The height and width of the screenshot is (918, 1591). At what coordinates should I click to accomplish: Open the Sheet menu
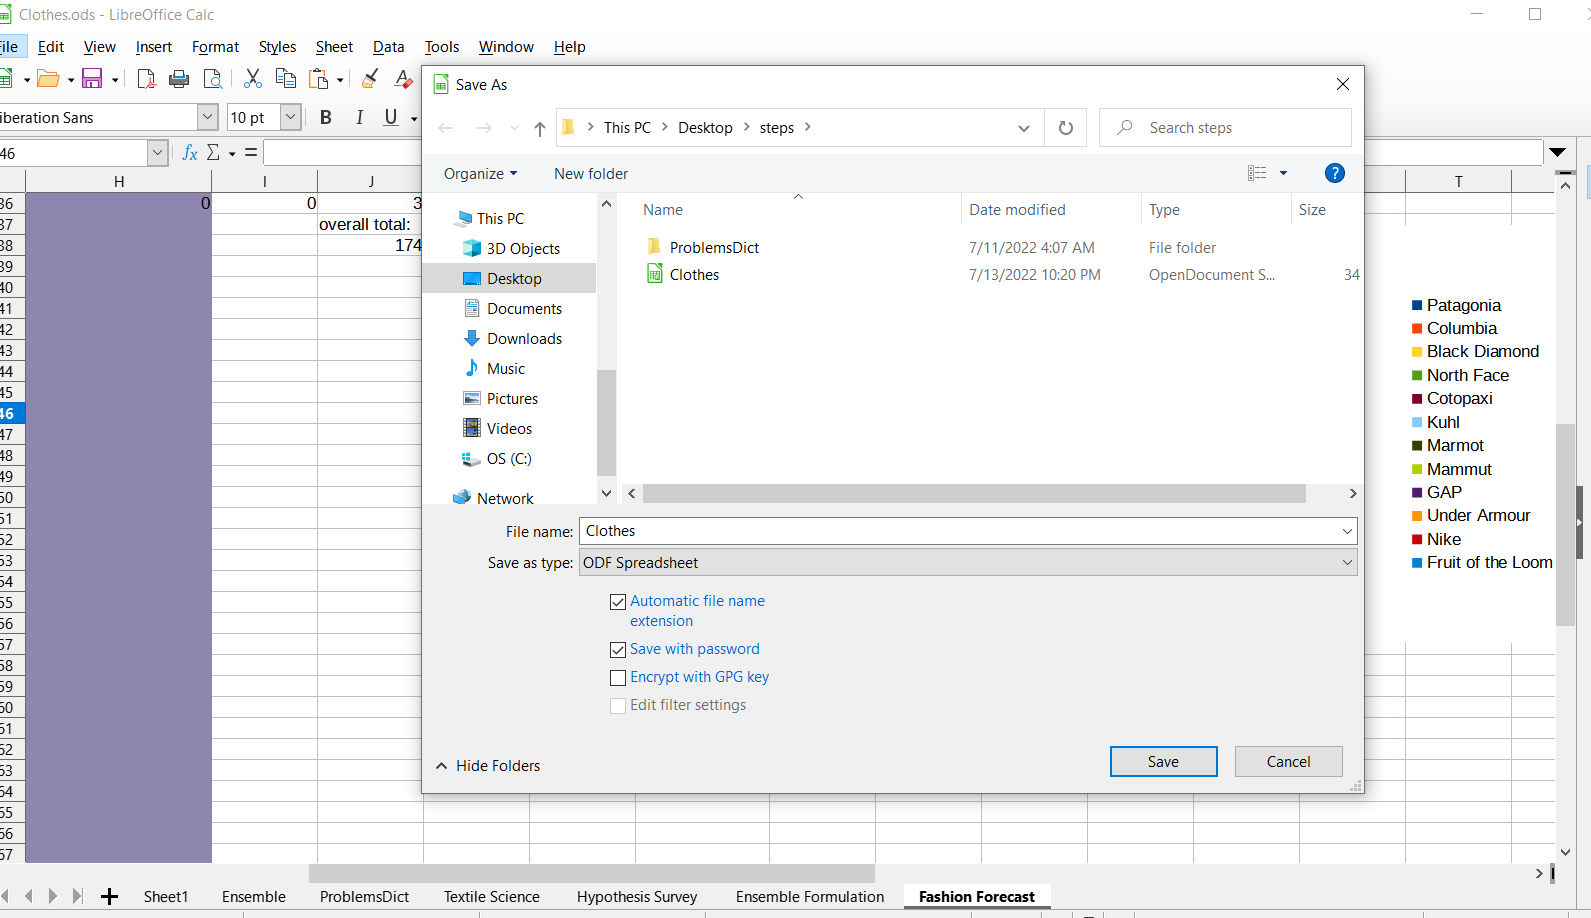[334, 47]
